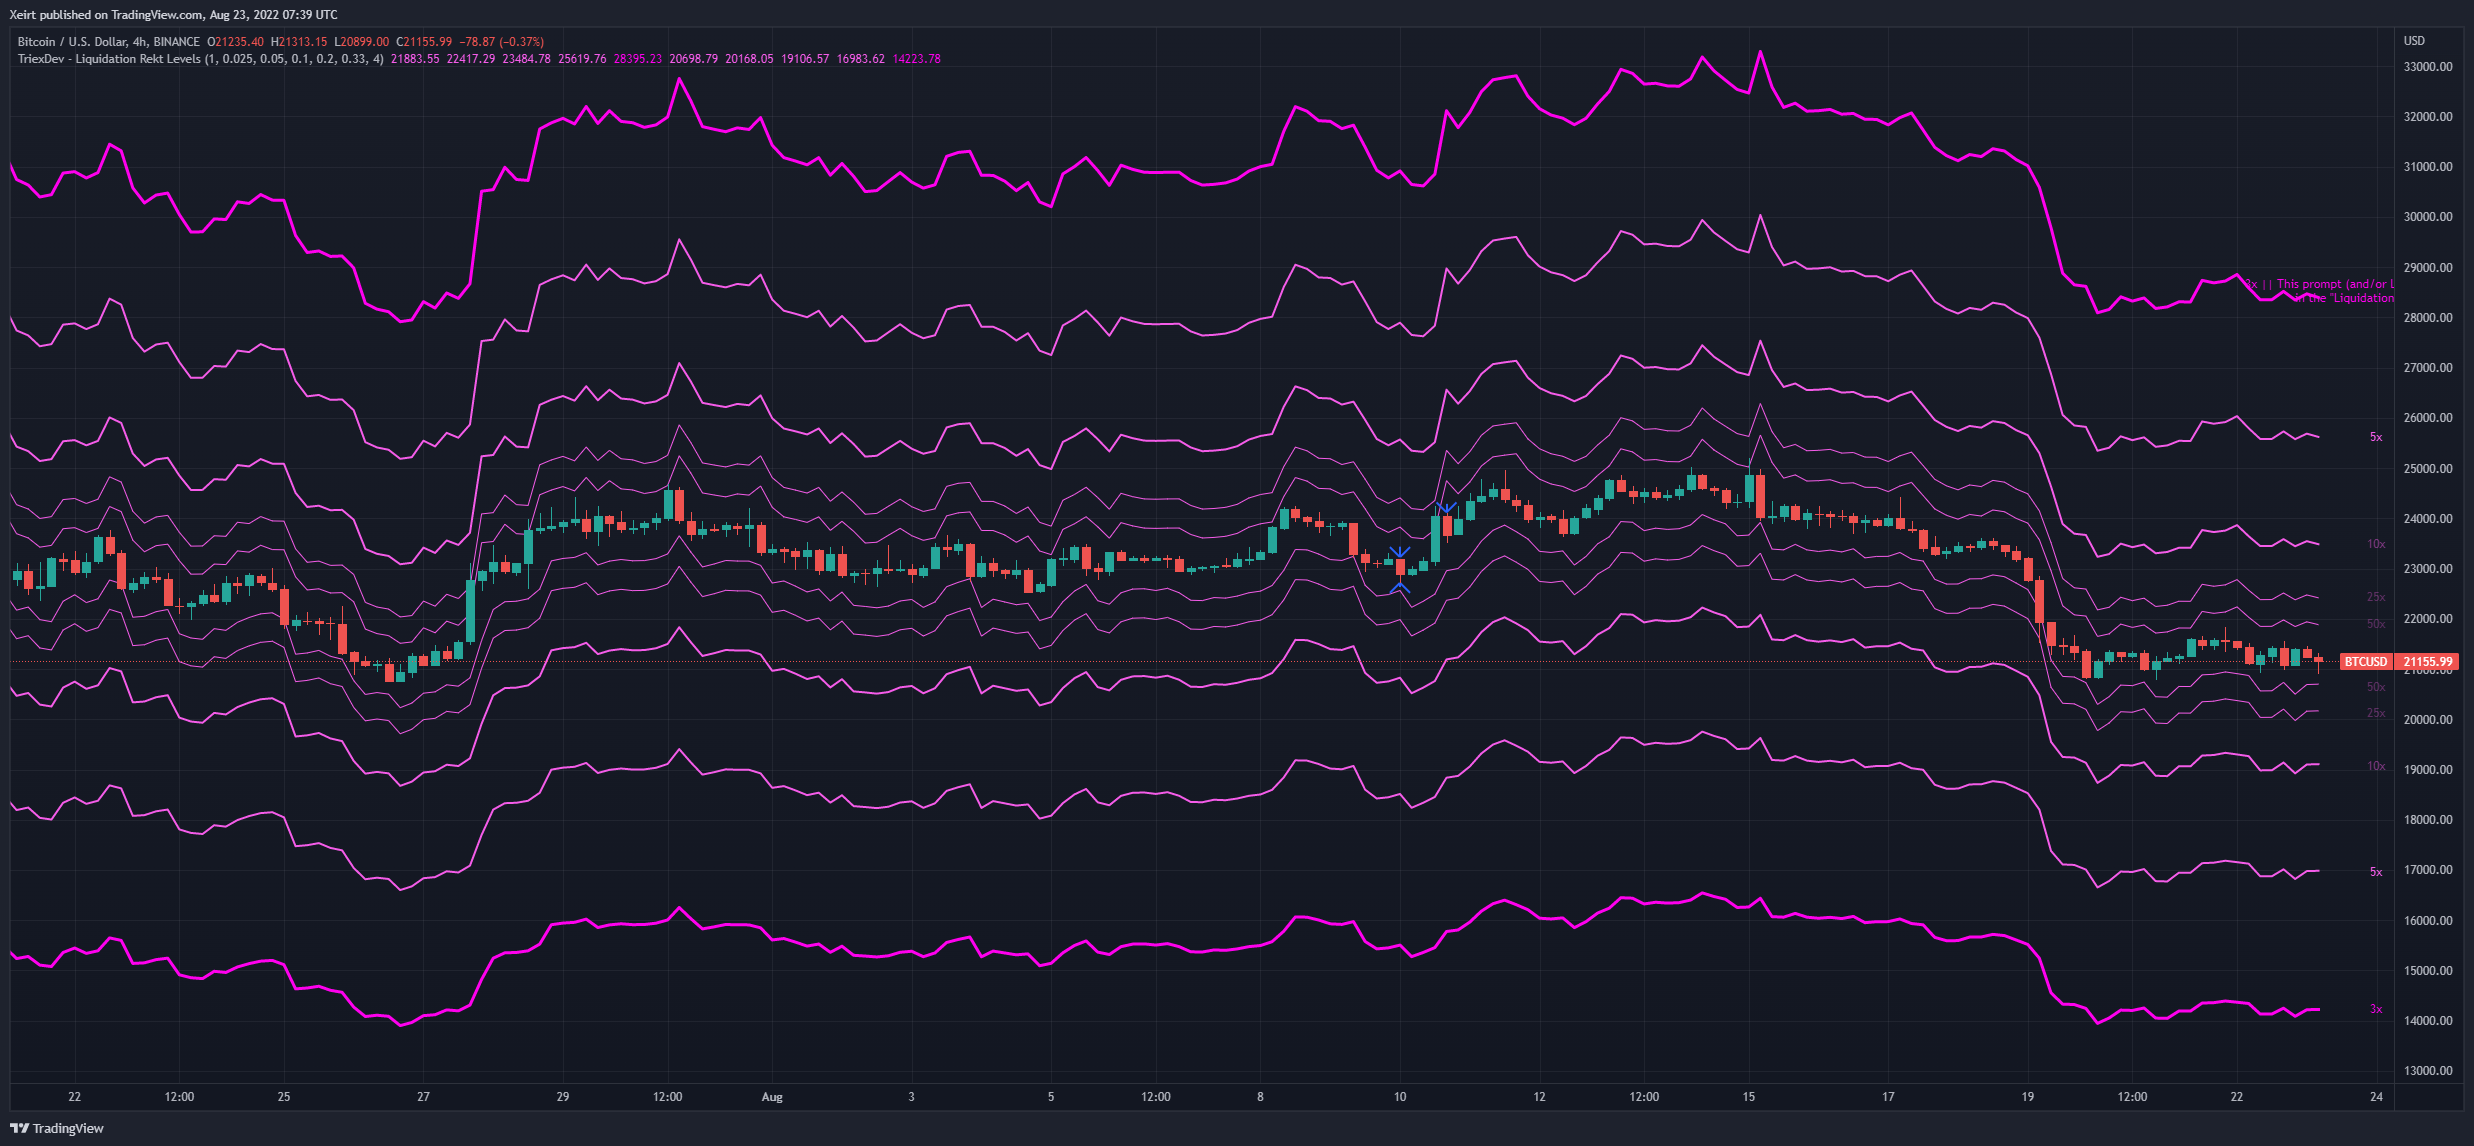The image size is (2474, 1146).
Task: Click the open price value O21235.40
Action: [x=235, y=42]
